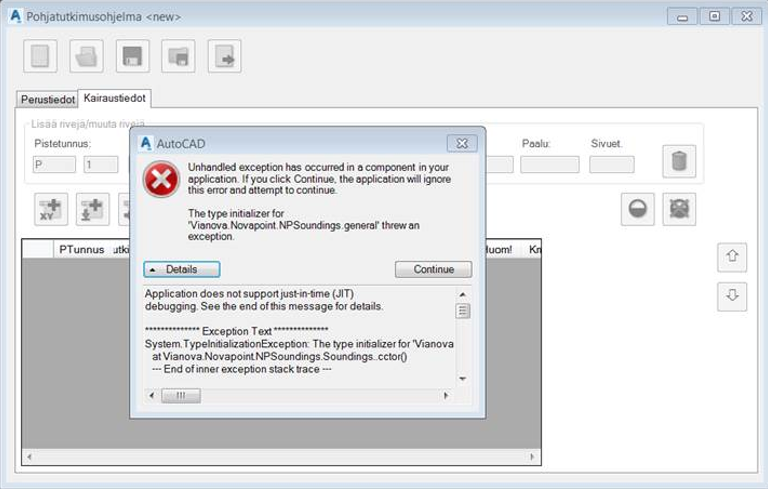The width and height of the screenshot is (768, 489).
Task: Click the vertical scrollbar thumb in details
Action: tap(462, 311)
